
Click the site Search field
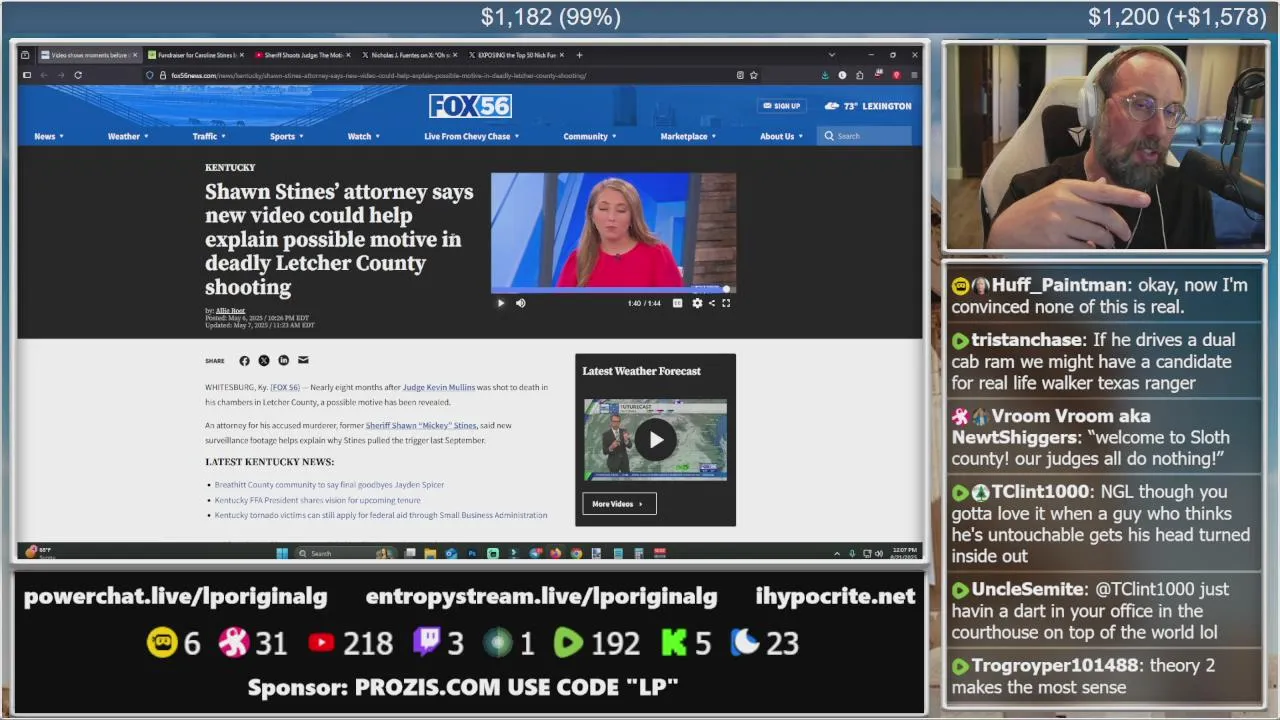(866, 136)
